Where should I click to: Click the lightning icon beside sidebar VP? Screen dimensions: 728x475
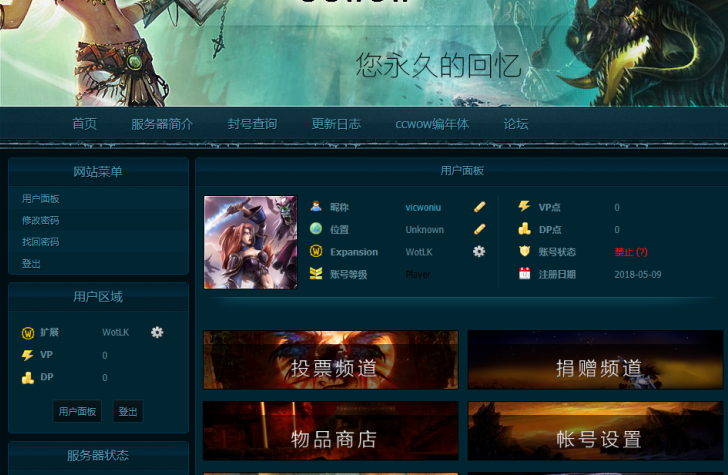tap(28, 355)
